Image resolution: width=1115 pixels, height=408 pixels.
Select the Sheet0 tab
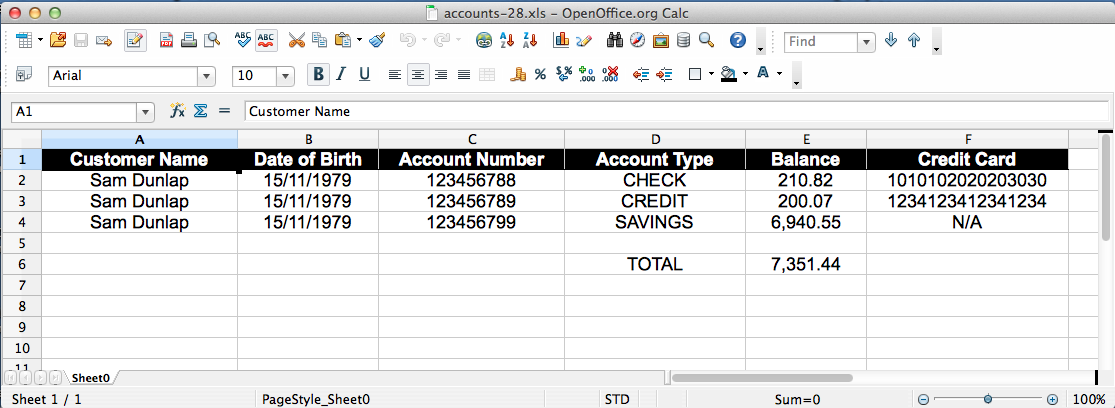click(91, 378)
